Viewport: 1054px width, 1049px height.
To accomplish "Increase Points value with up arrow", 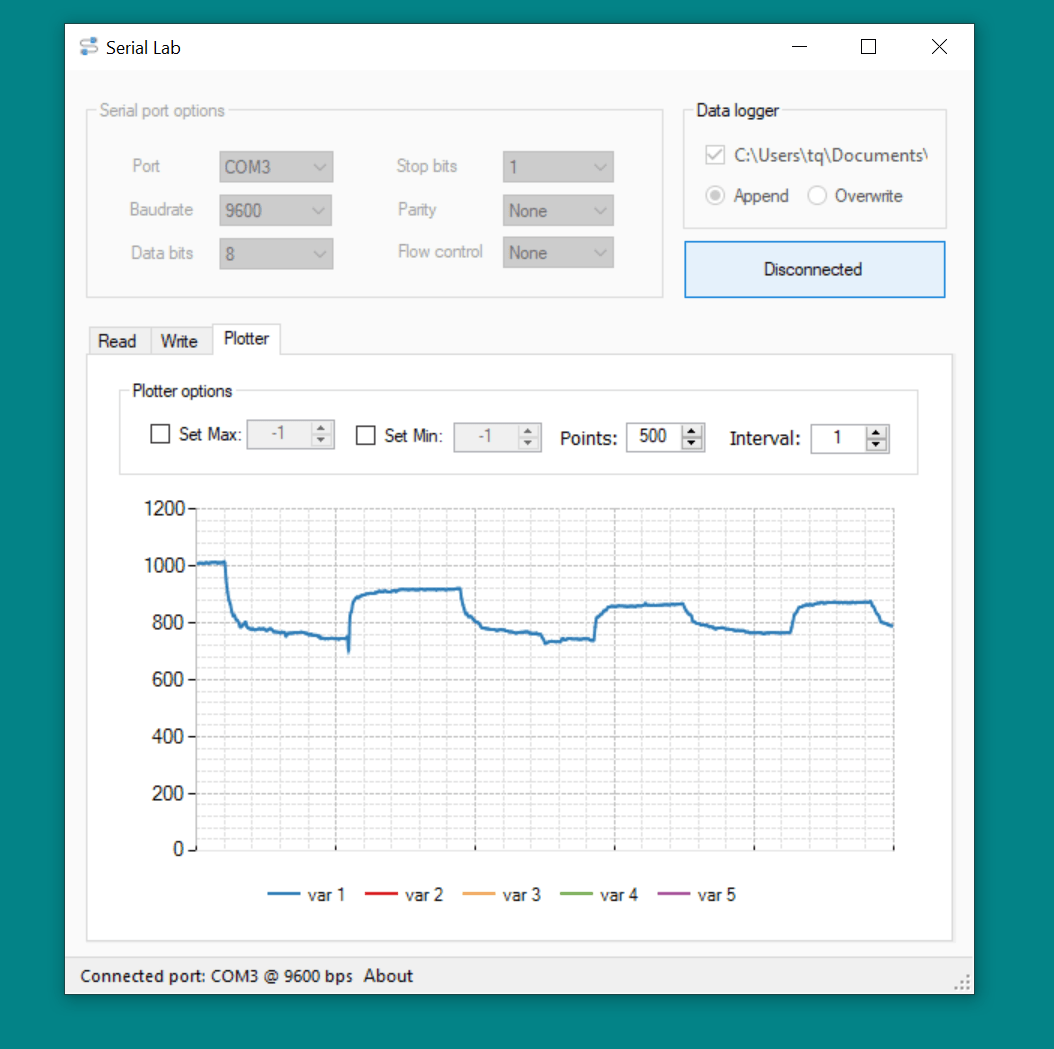I will (692, 431).
